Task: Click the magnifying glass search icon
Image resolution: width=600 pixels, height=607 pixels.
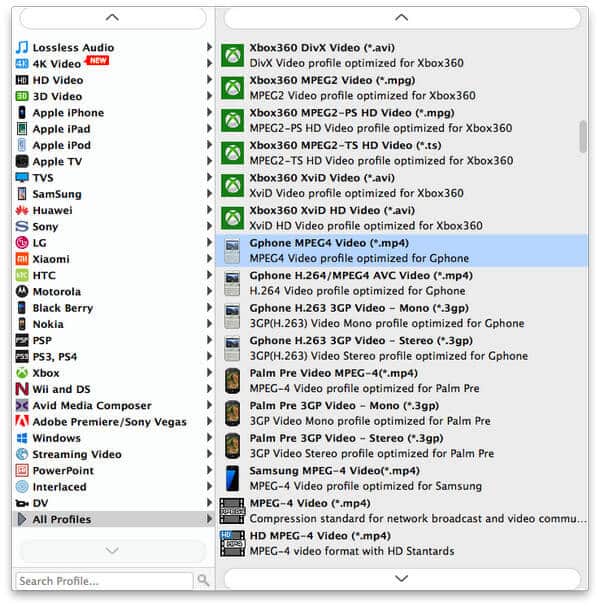Action: [204, 580]
